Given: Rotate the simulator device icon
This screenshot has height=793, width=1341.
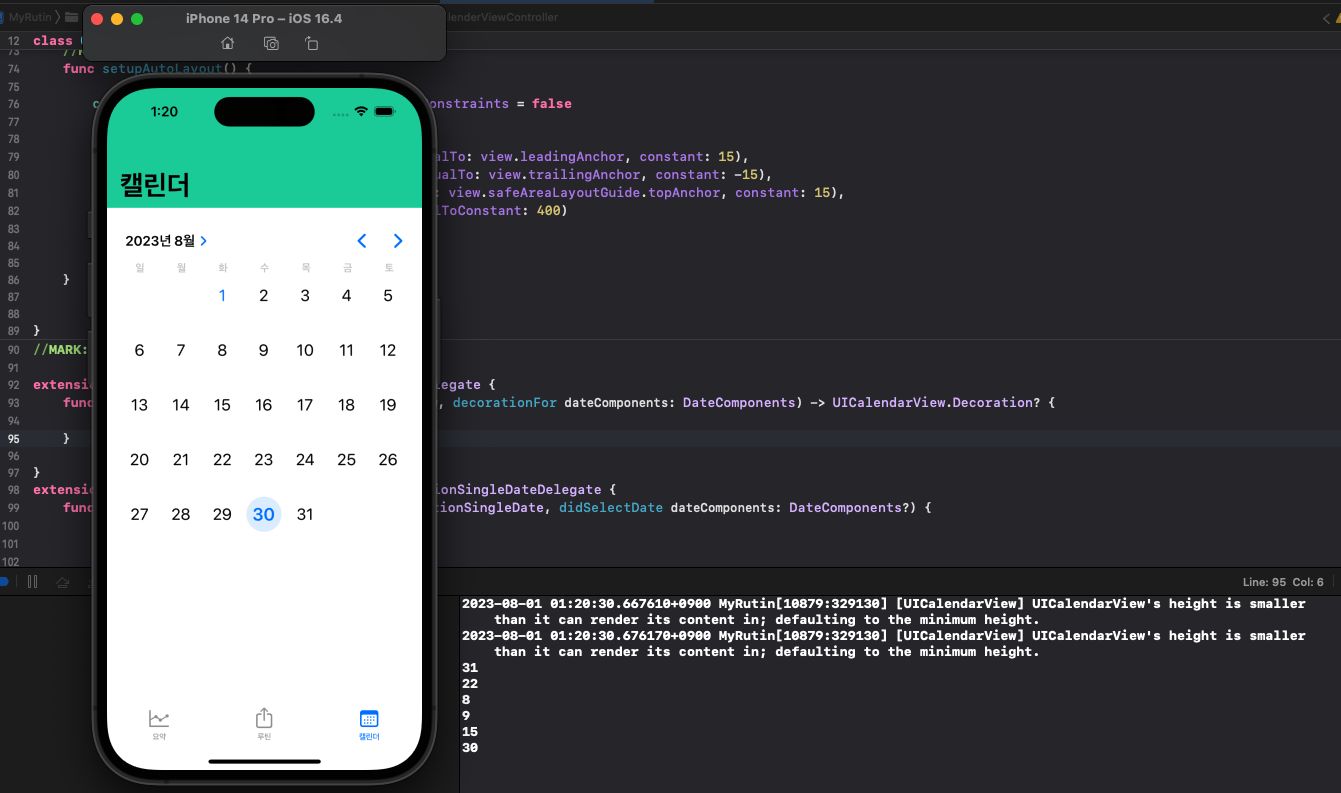Looking at the screenshot, I should point(312,43).
